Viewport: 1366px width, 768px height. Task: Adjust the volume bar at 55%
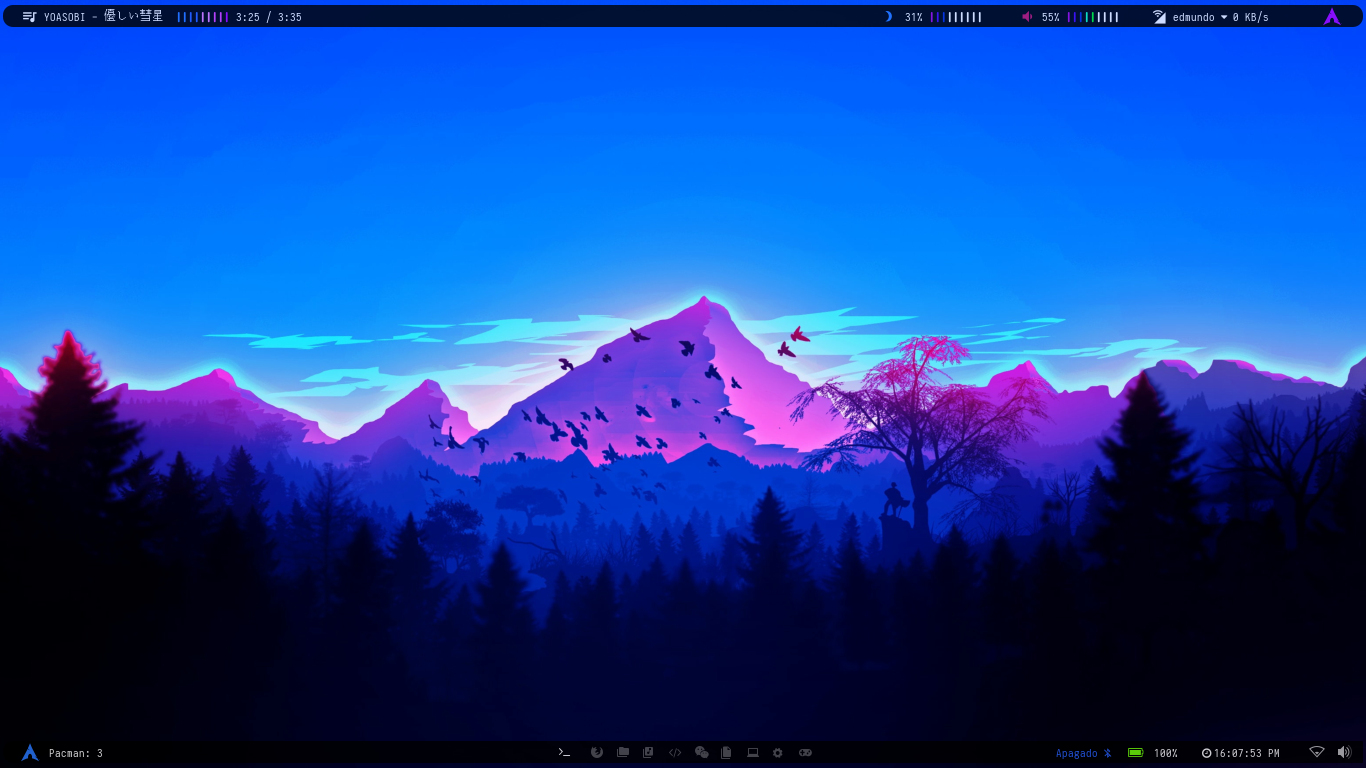1093,17
